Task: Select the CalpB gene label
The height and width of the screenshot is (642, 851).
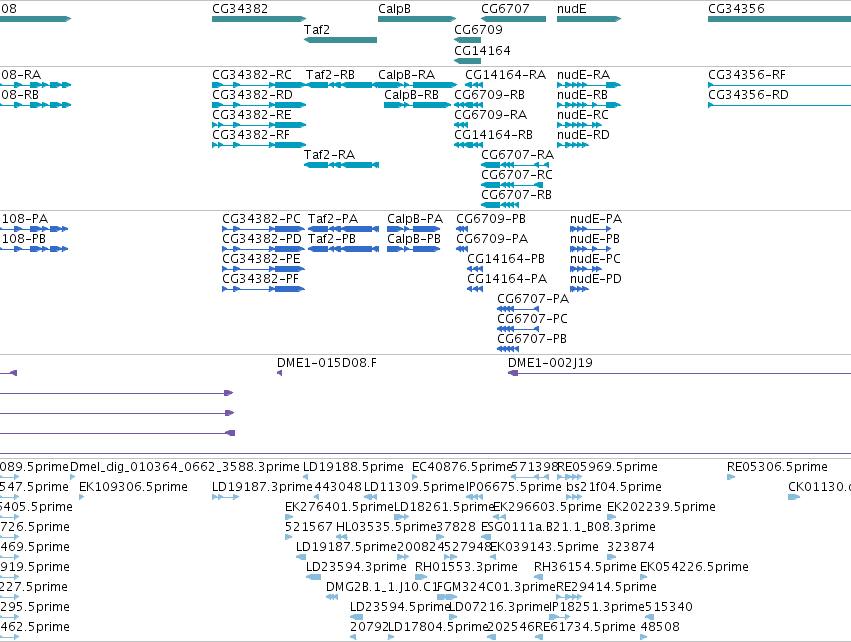Action: [395, 9]
